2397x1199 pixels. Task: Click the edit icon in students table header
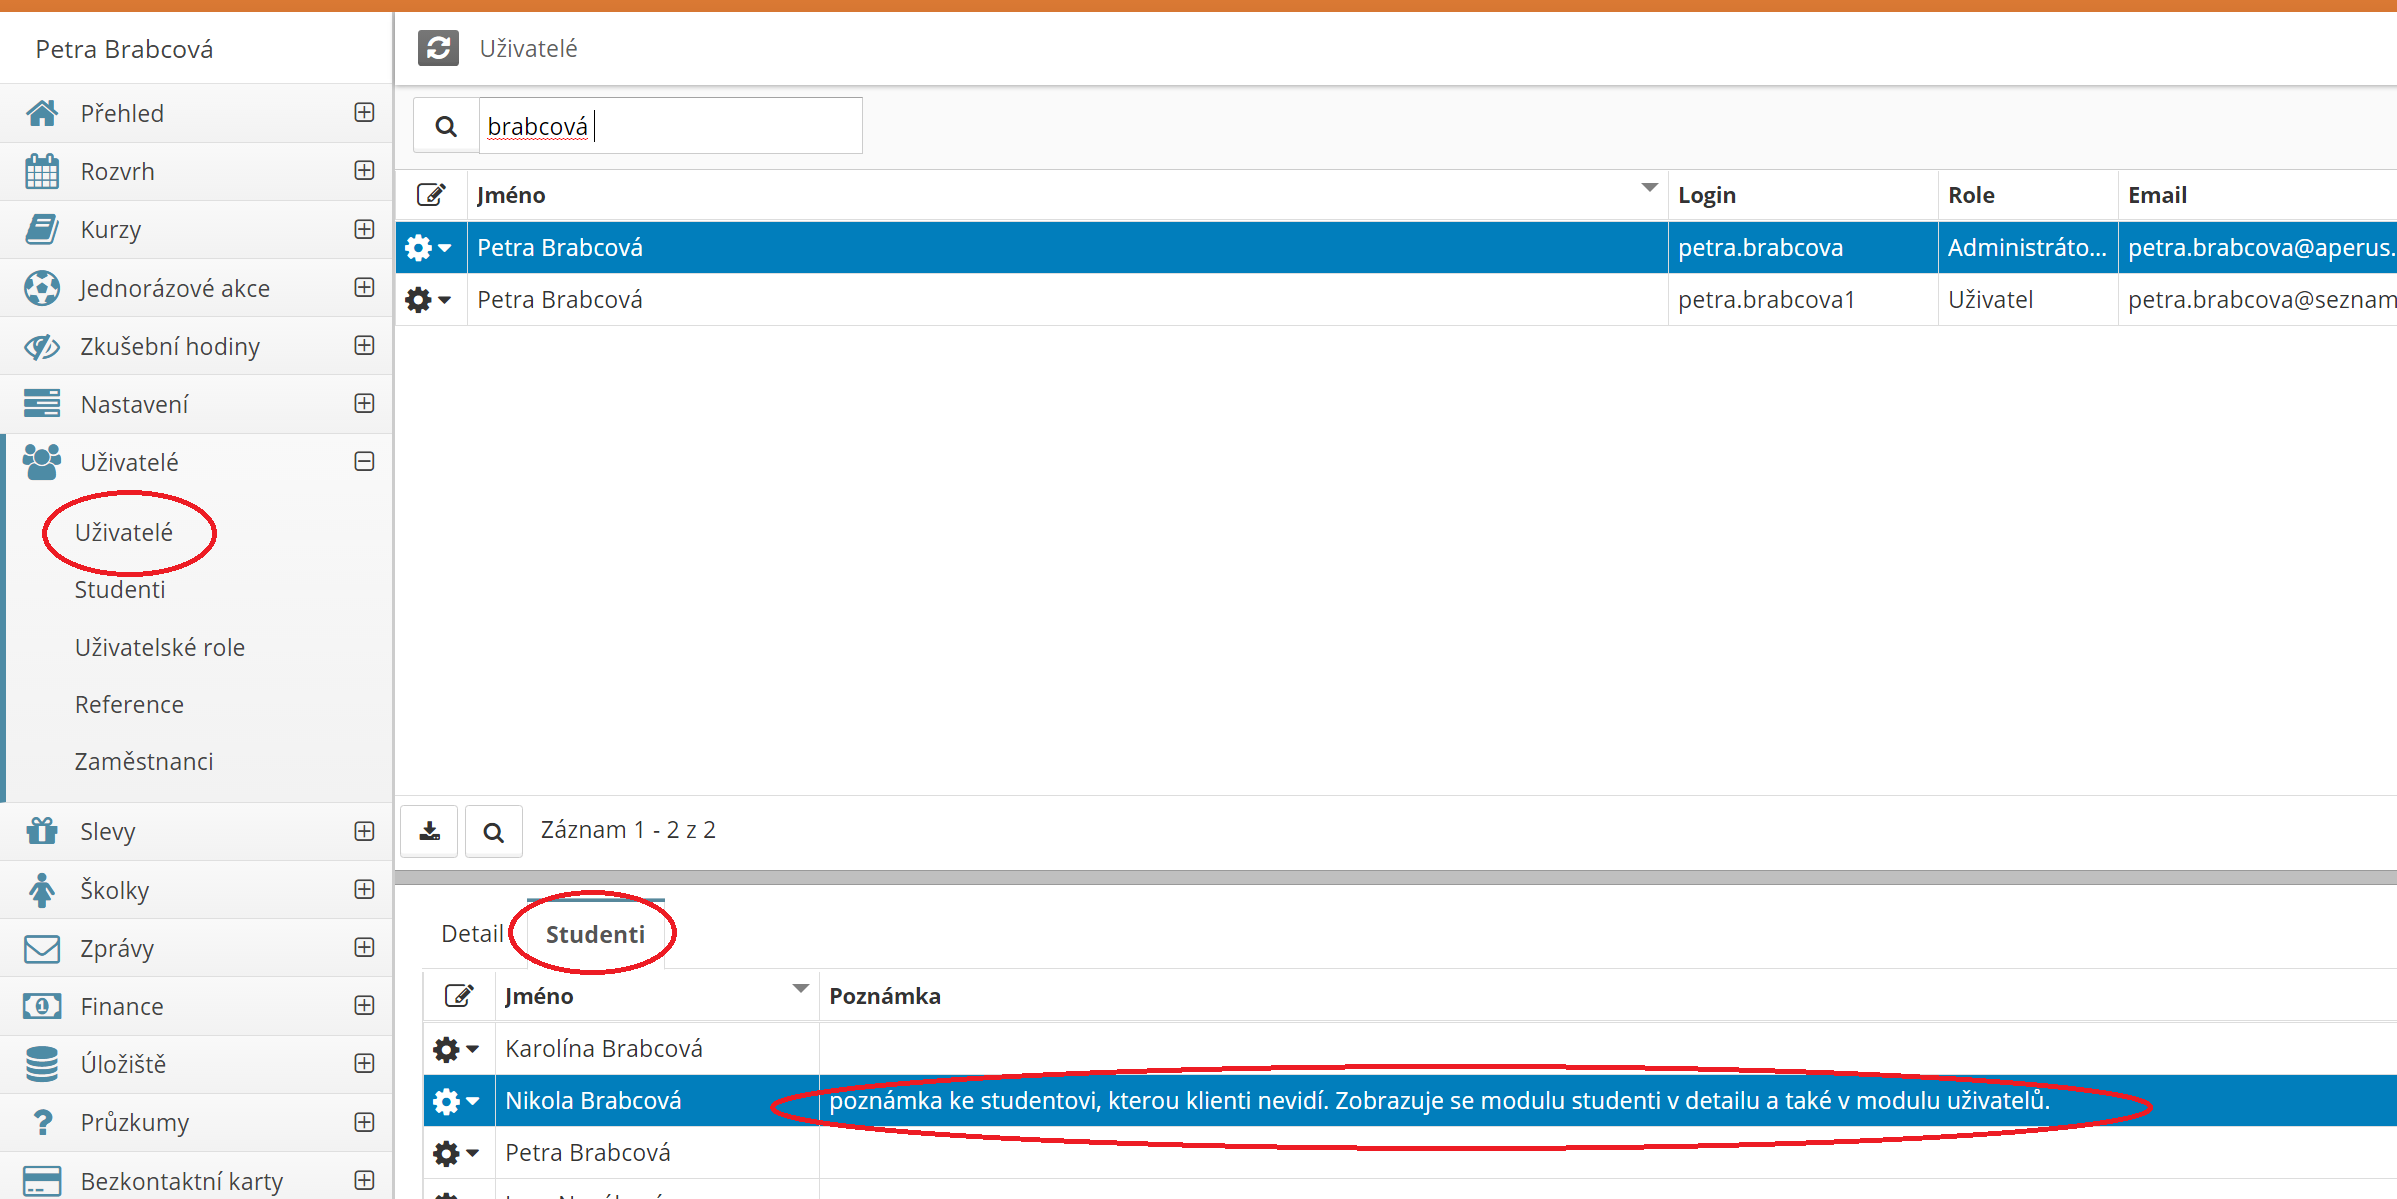coord(459,996)
